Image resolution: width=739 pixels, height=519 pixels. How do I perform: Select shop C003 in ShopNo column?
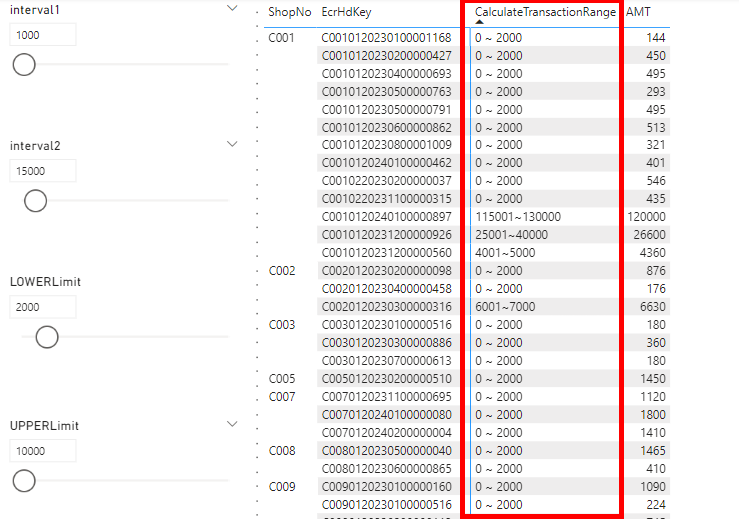coord(281,325)
